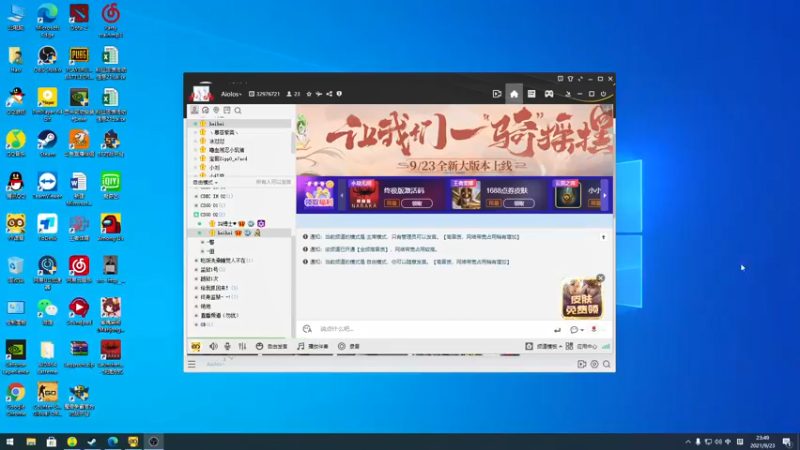
Task: Click the chat message input field
Action: 434,329
